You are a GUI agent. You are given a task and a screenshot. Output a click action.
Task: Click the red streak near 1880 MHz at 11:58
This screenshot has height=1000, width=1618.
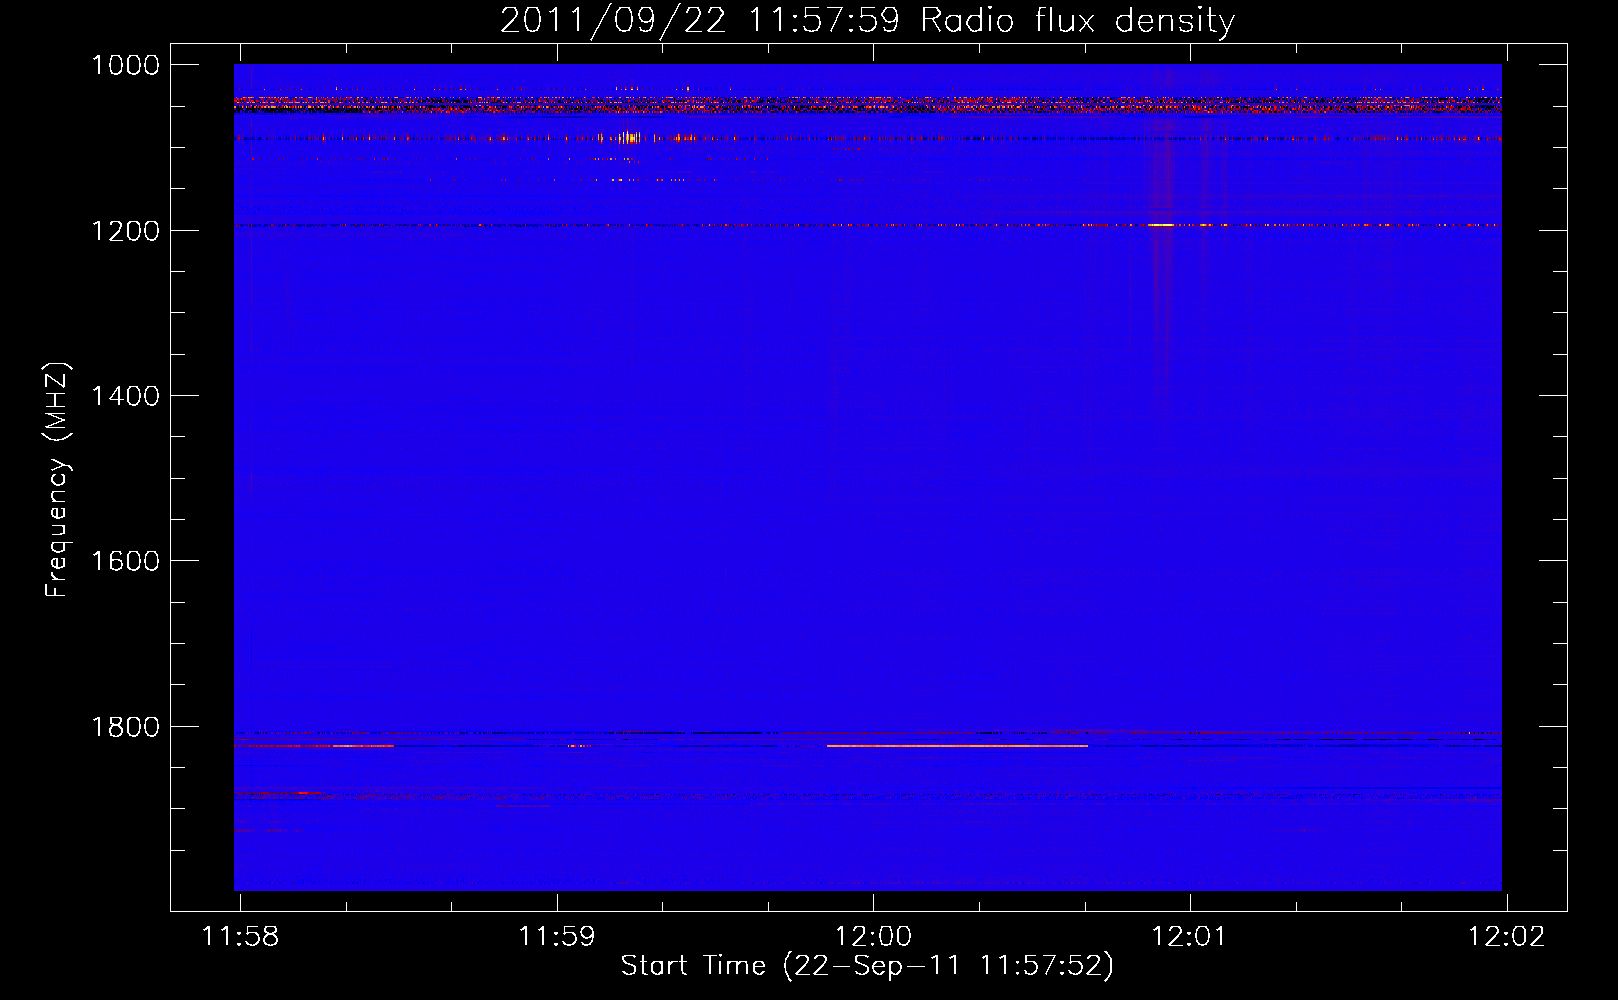tap(279, 793)
